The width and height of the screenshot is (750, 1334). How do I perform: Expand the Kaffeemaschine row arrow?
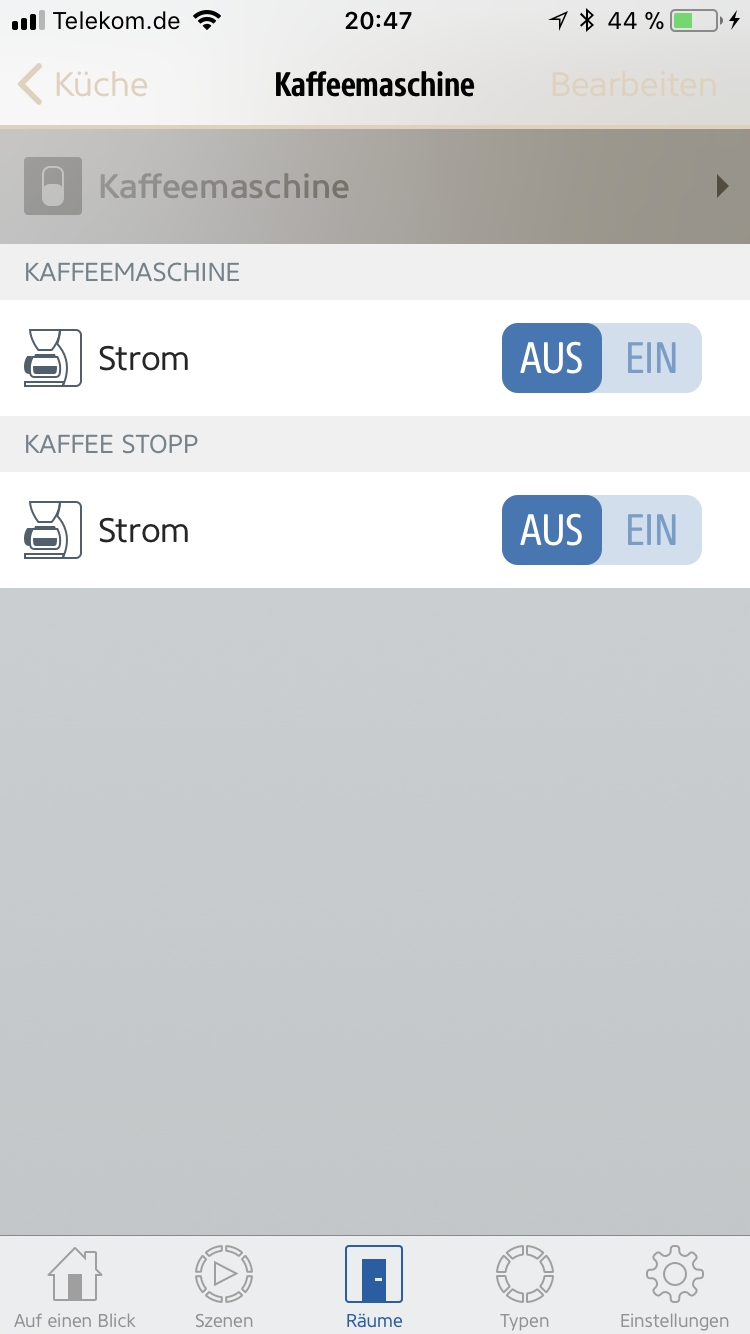722,186
